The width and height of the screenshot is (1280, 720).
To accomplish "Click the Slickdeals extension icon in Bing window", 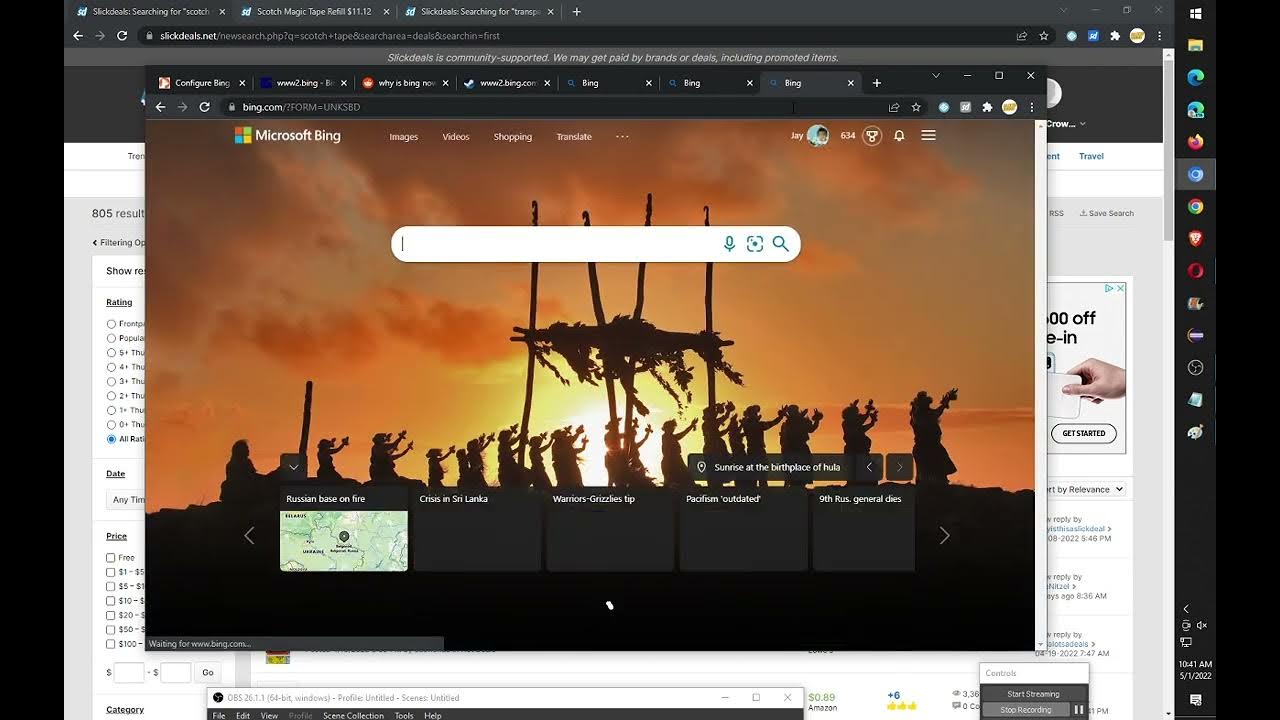I will click(965, 107).
